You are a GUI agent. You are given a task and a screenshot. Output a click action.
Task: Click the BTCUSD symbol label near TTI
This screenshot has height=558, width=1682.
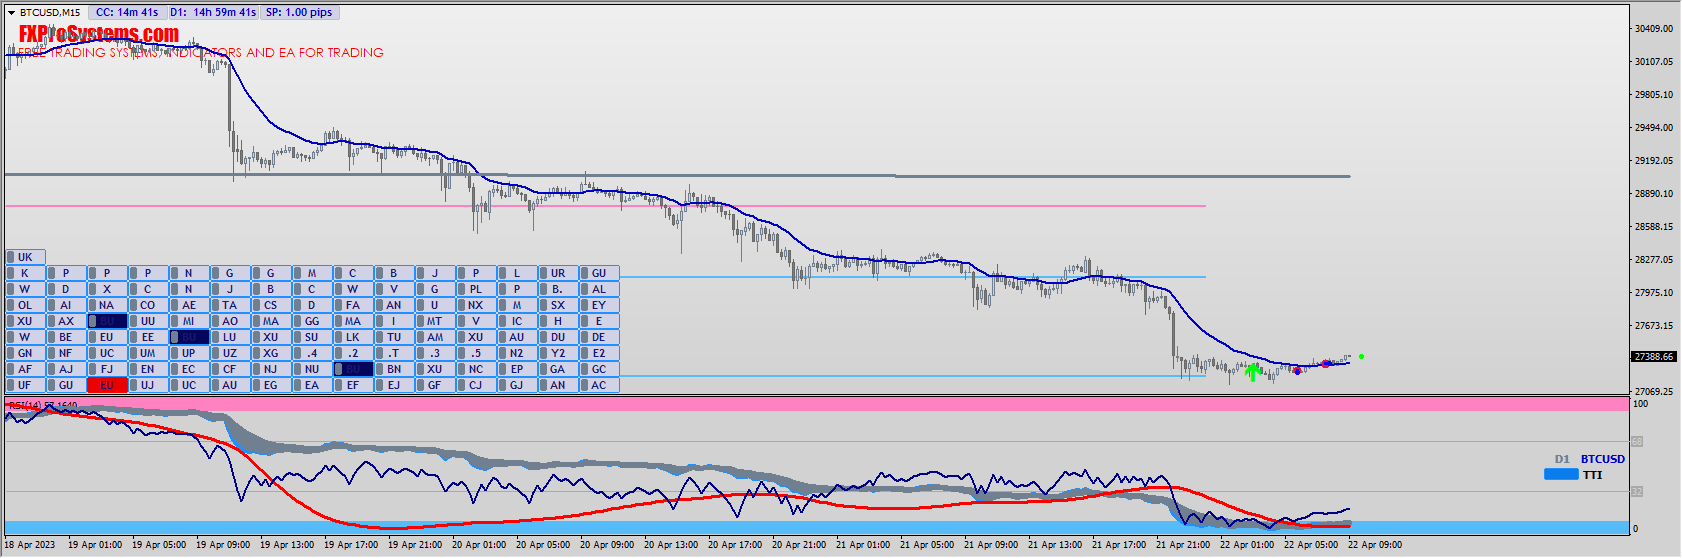(x=1603, y=459)
